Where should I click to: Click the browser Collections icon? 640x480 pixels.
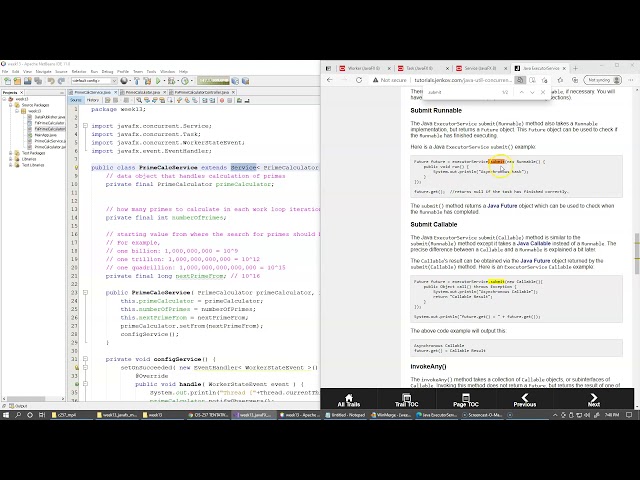(x=575, y=80)
